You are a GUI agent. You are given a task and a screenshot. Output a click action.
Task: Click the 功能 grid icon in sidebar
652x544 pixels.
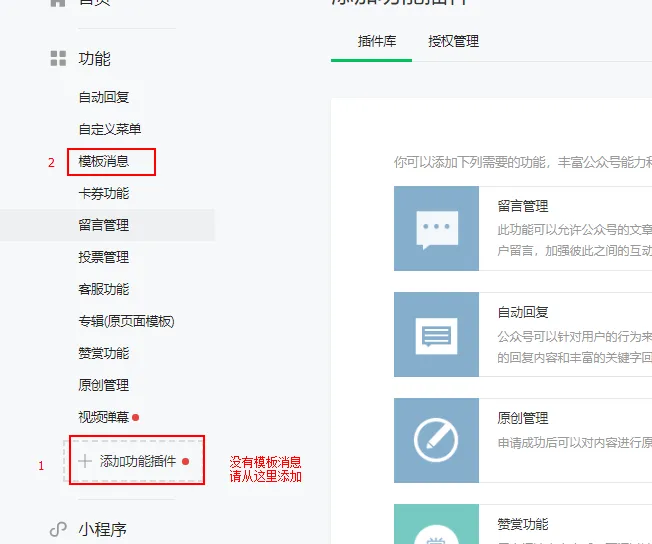click(58, 59)
